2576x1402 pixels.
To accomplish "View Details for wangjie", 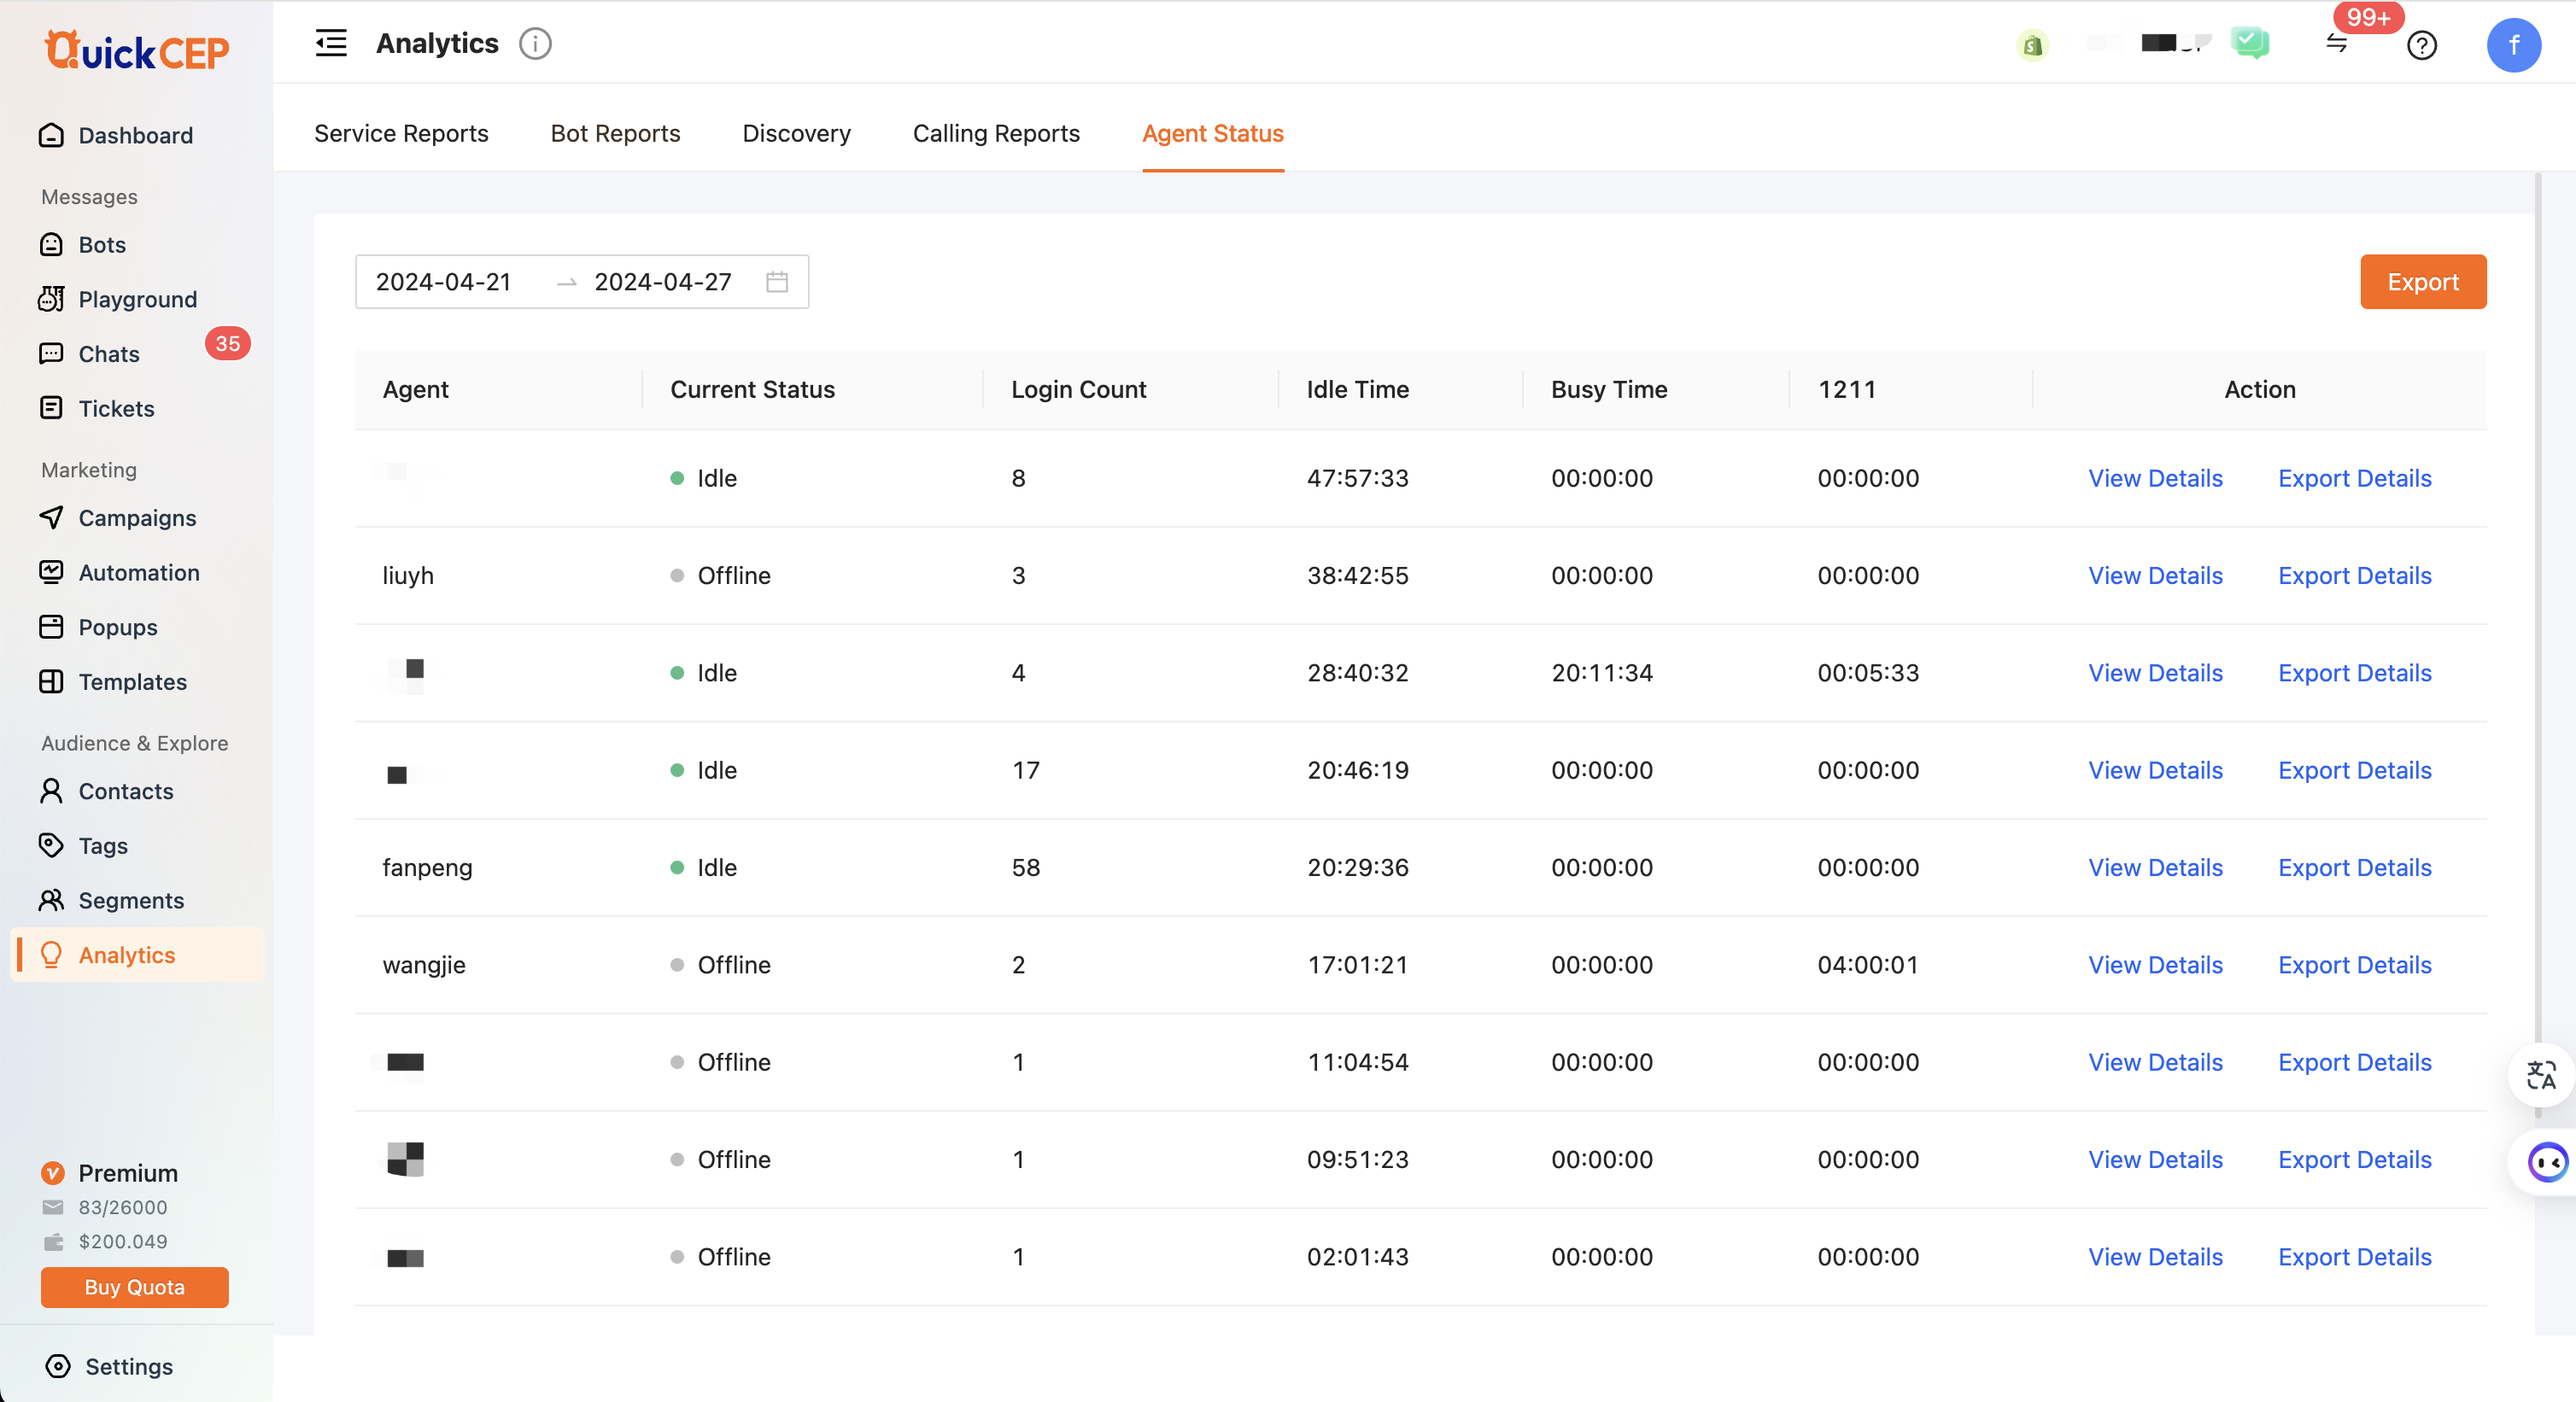I will [x=2155, y=965].
